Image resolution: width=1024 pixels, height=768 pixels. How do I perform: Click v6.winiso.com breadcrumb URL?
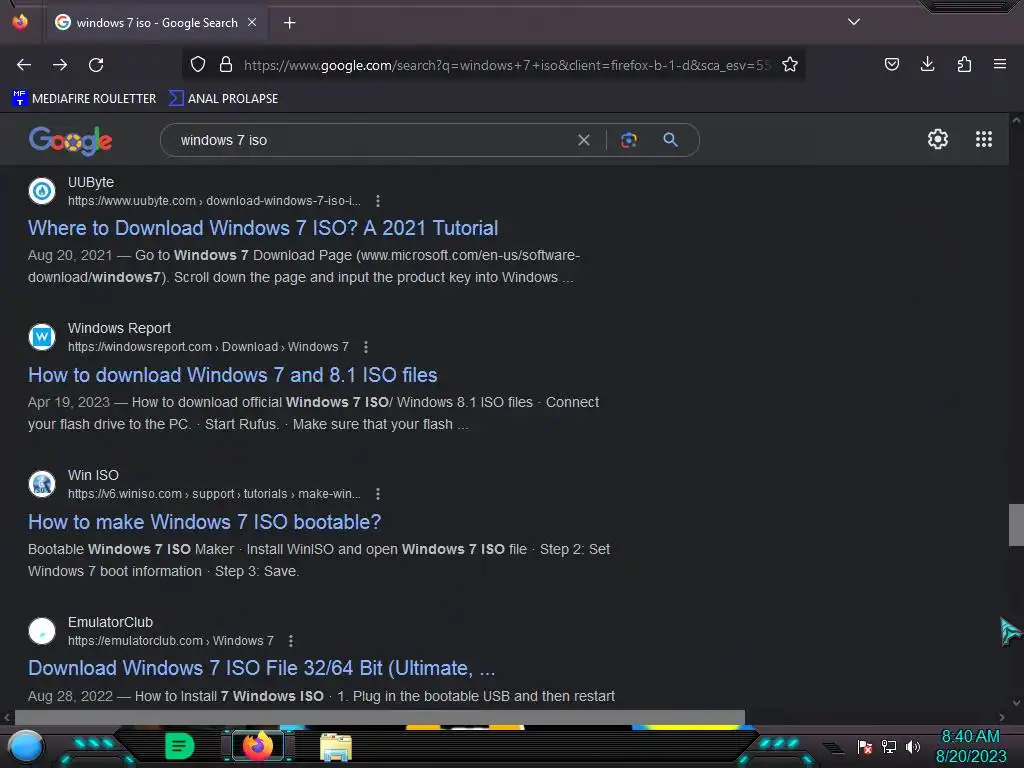tap(214, 494)
